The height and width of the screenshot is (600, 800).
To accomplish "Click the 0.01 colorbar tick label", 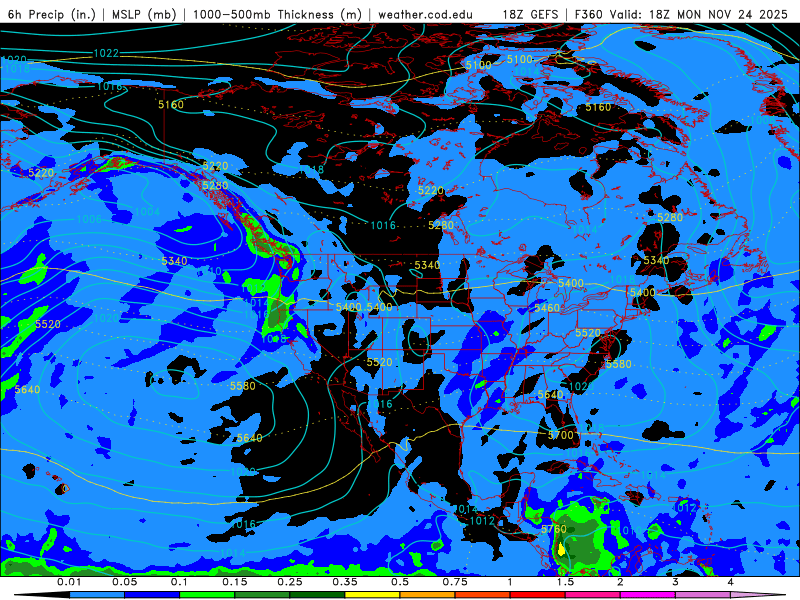I will pyautogui.click(x=69, y=582).
